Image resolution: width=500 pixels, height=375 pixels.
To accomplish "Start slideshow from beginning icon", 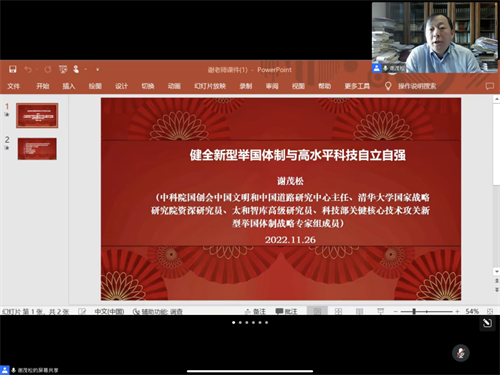I will coord(63,69).
